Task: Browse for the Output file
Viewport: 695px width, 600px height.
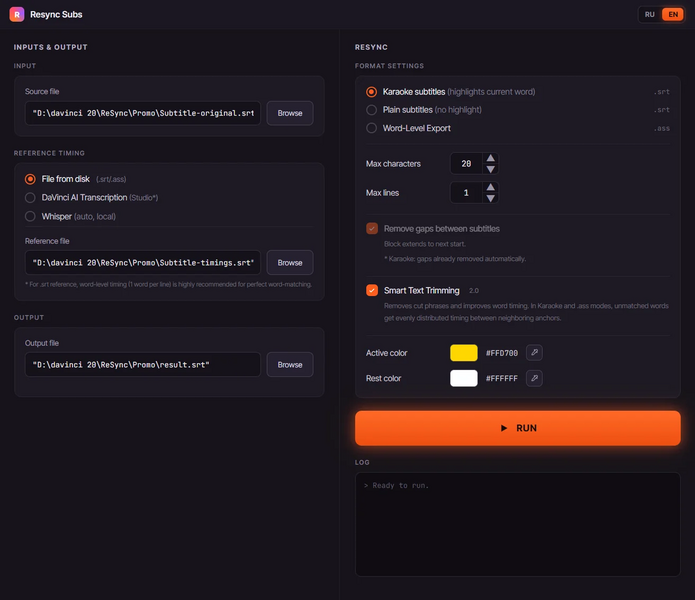Action: 290,365
